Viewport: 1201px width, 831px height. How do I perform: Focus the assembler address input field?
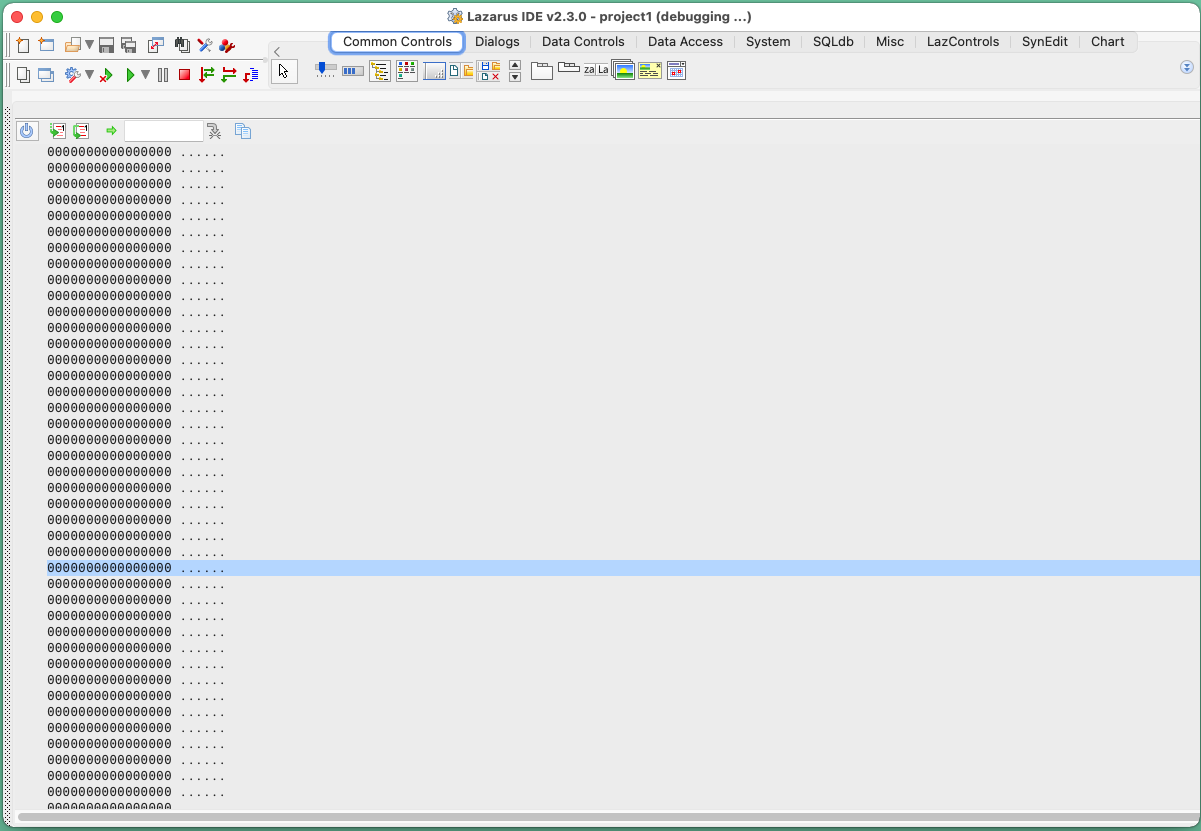(163, 131)
